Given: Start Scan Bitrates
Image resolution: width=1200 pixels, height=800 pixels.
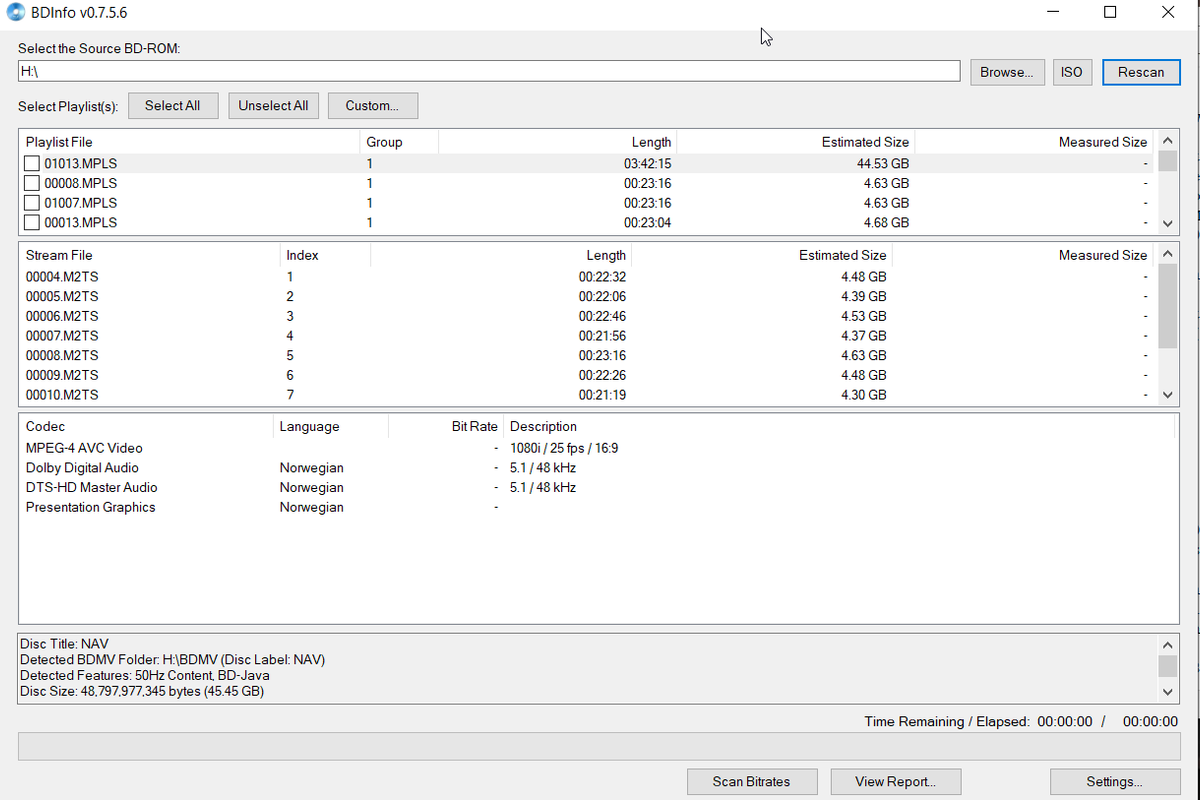Looking at the screenshot, I should click(x=752, y=781).
